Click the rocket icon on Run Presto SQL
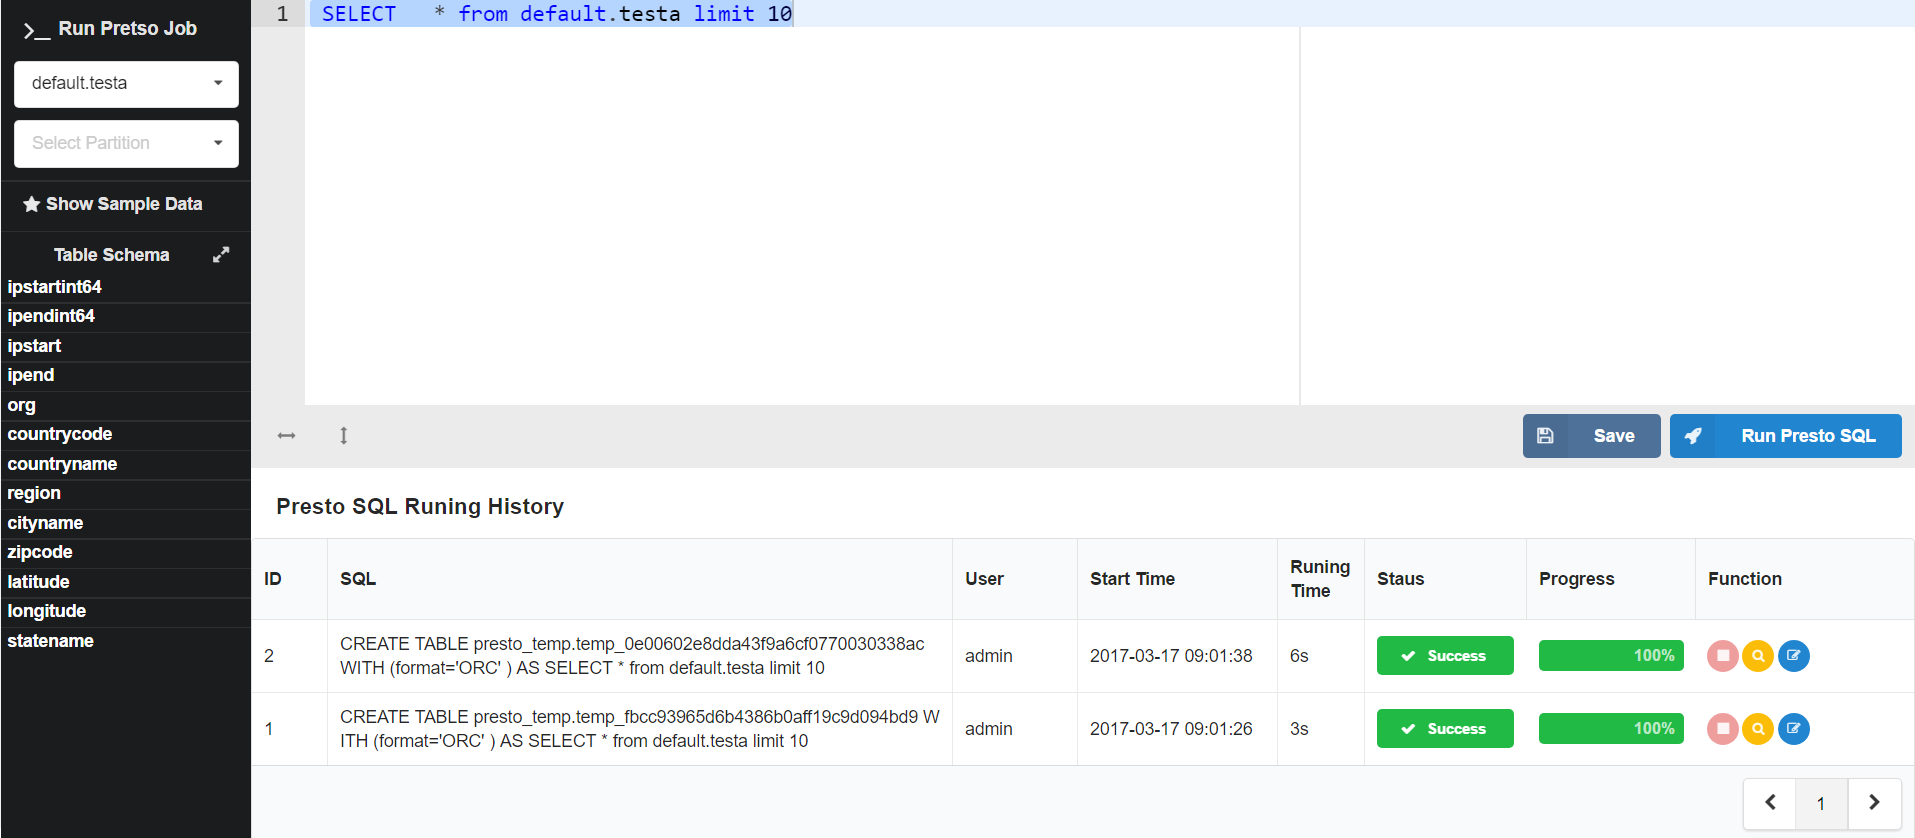This screenshot has height=838, width=1915. [1693, 436]
